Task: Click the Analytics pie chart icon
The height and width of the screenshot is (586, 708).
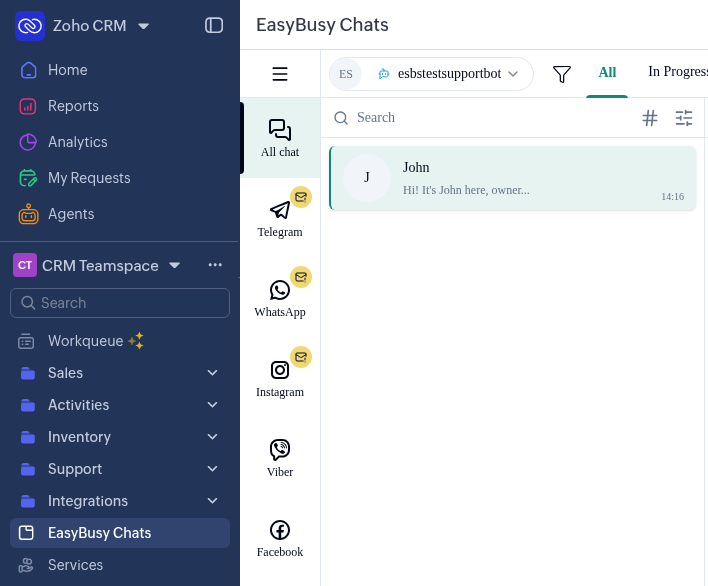Action: [28, 142]
